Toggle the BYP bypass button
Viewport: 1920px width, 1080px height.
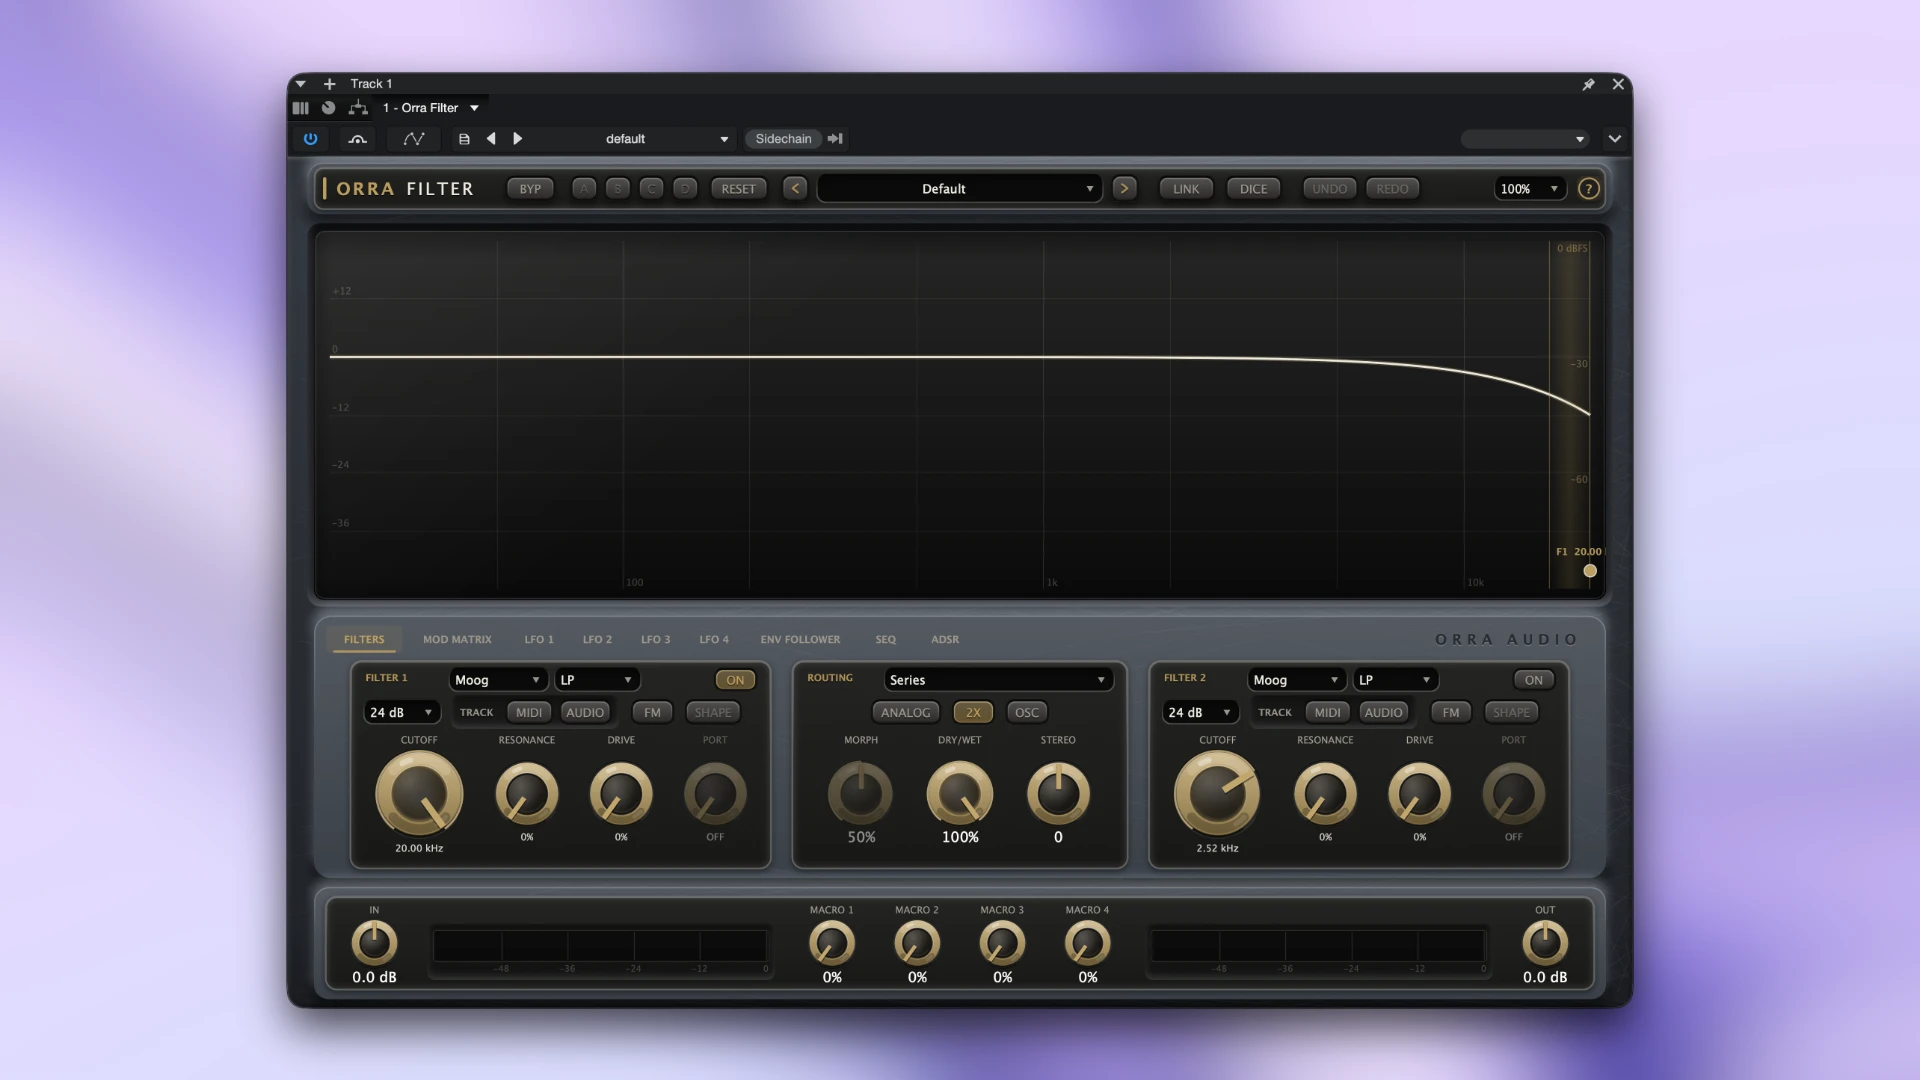(x=530, y=189)
